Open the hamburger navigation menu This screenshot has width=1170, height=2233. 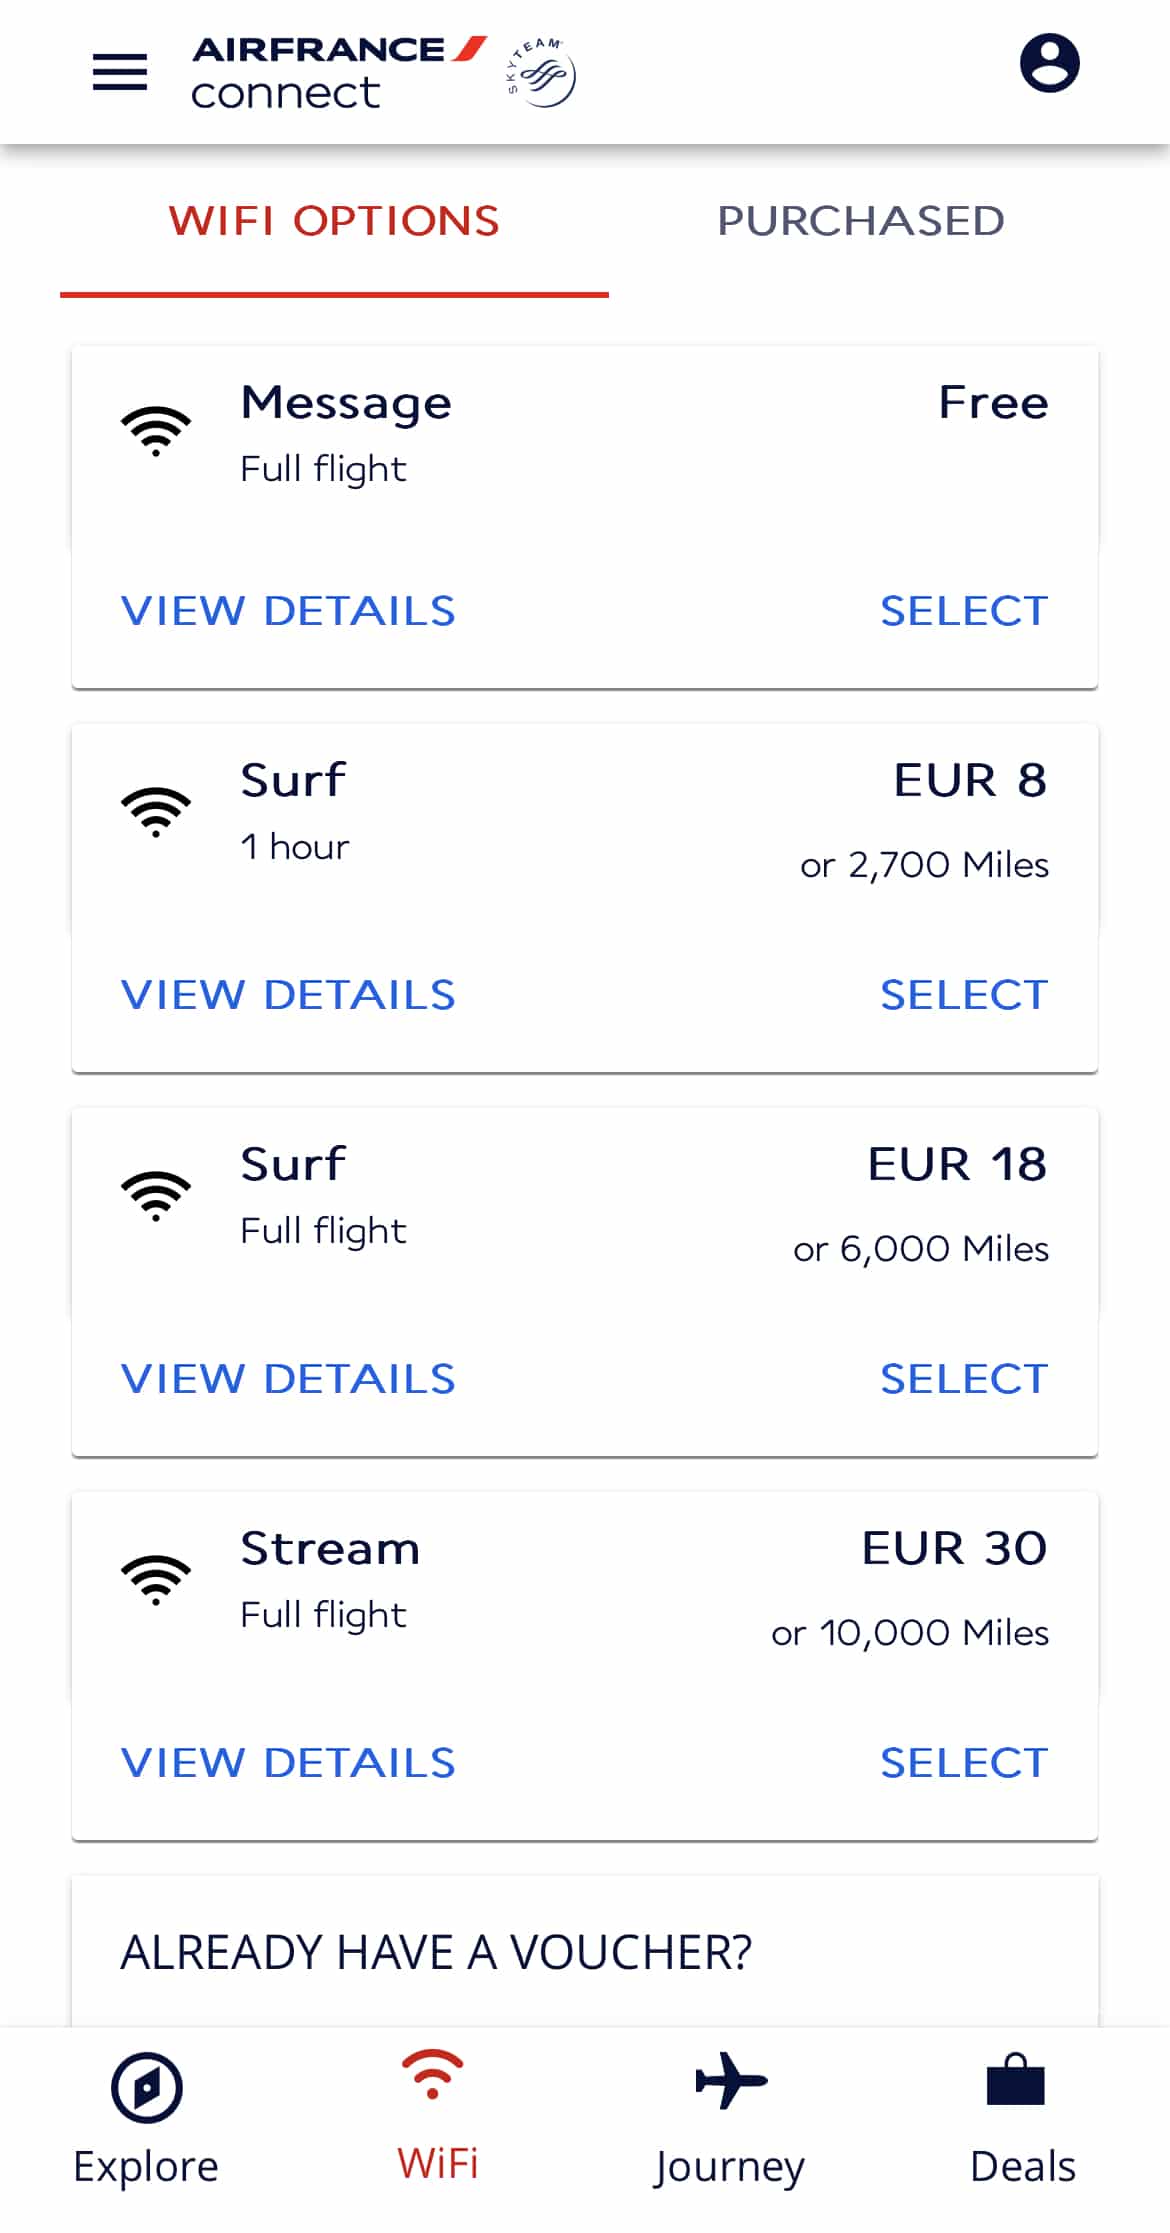tap(120, 72)
